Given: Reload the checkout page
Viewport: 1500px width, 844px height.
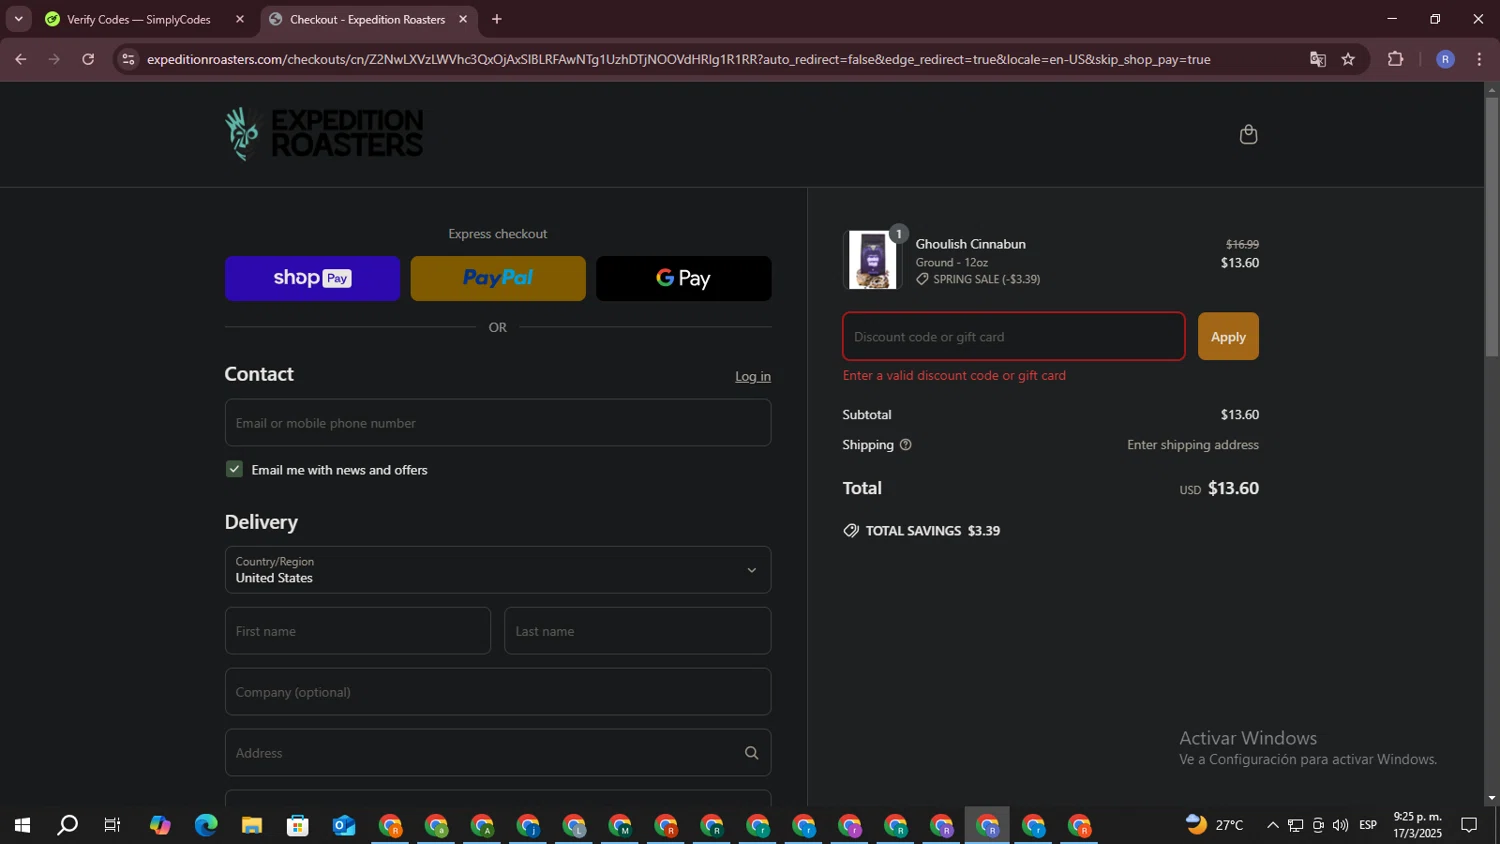Looking at the screenshot, I should tap(88, 59).
